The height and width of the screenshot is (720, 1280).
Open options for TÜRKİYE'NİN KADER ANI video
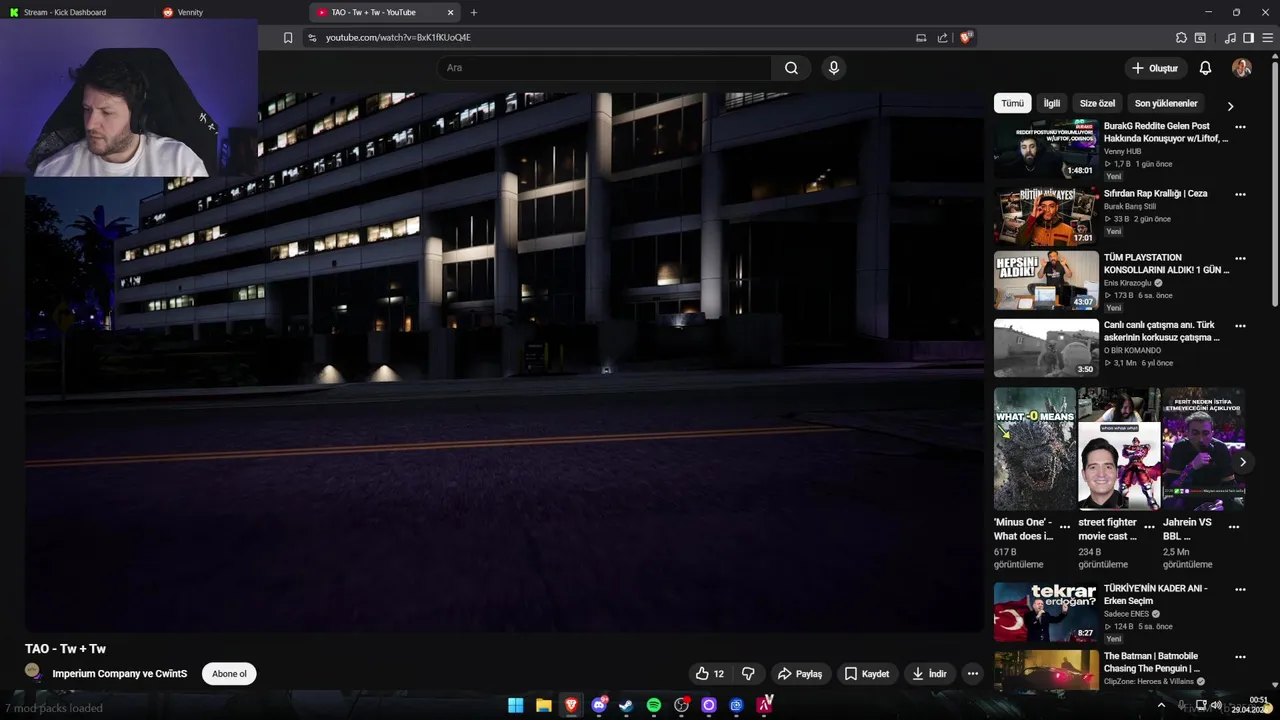(x=1240, y=589)
